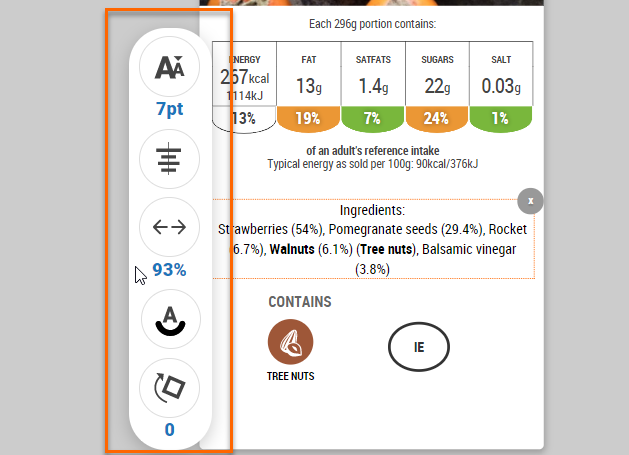Click the orange 24% sugars badge

click(x=436, y=119)
